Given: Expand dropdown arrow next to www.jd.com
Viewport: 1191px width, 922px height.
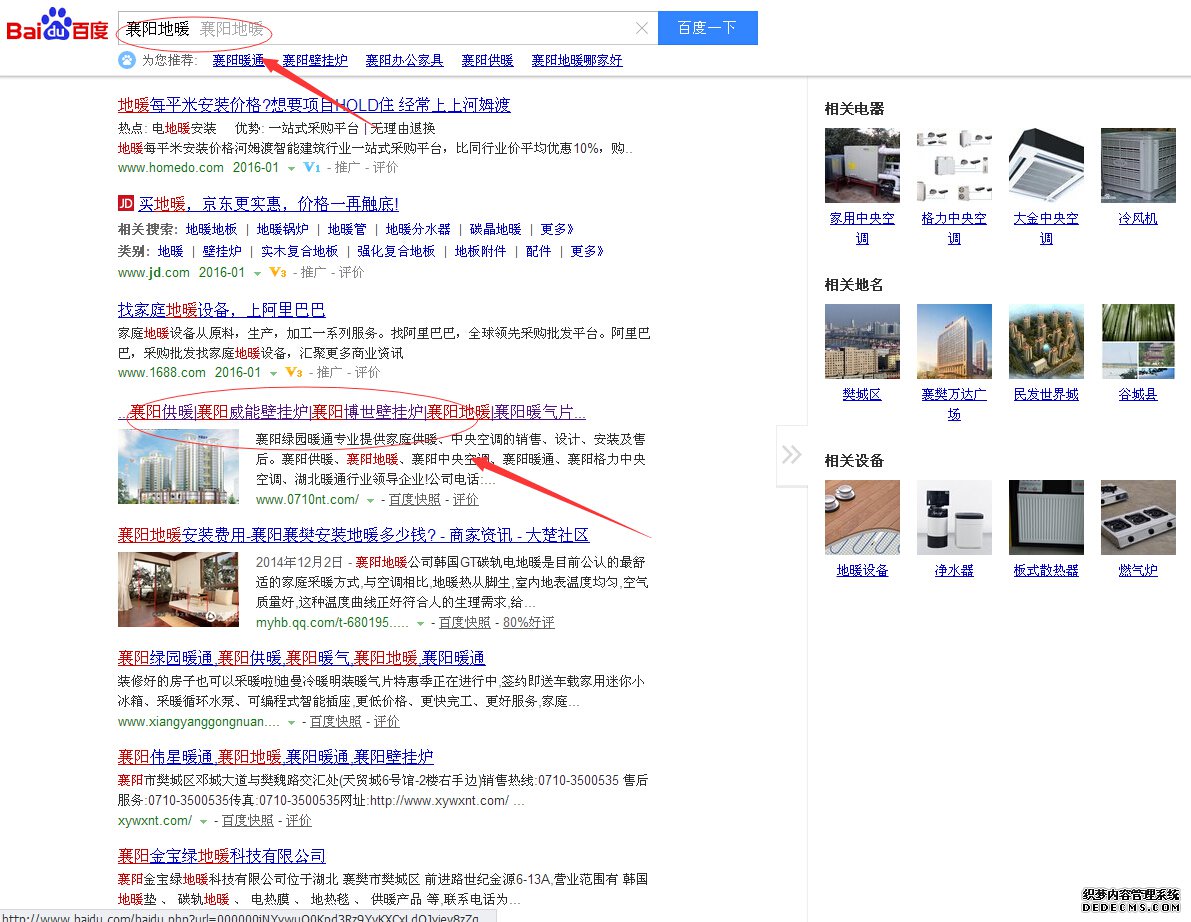Looking at the screenshot, I should (x=257, y=273).
